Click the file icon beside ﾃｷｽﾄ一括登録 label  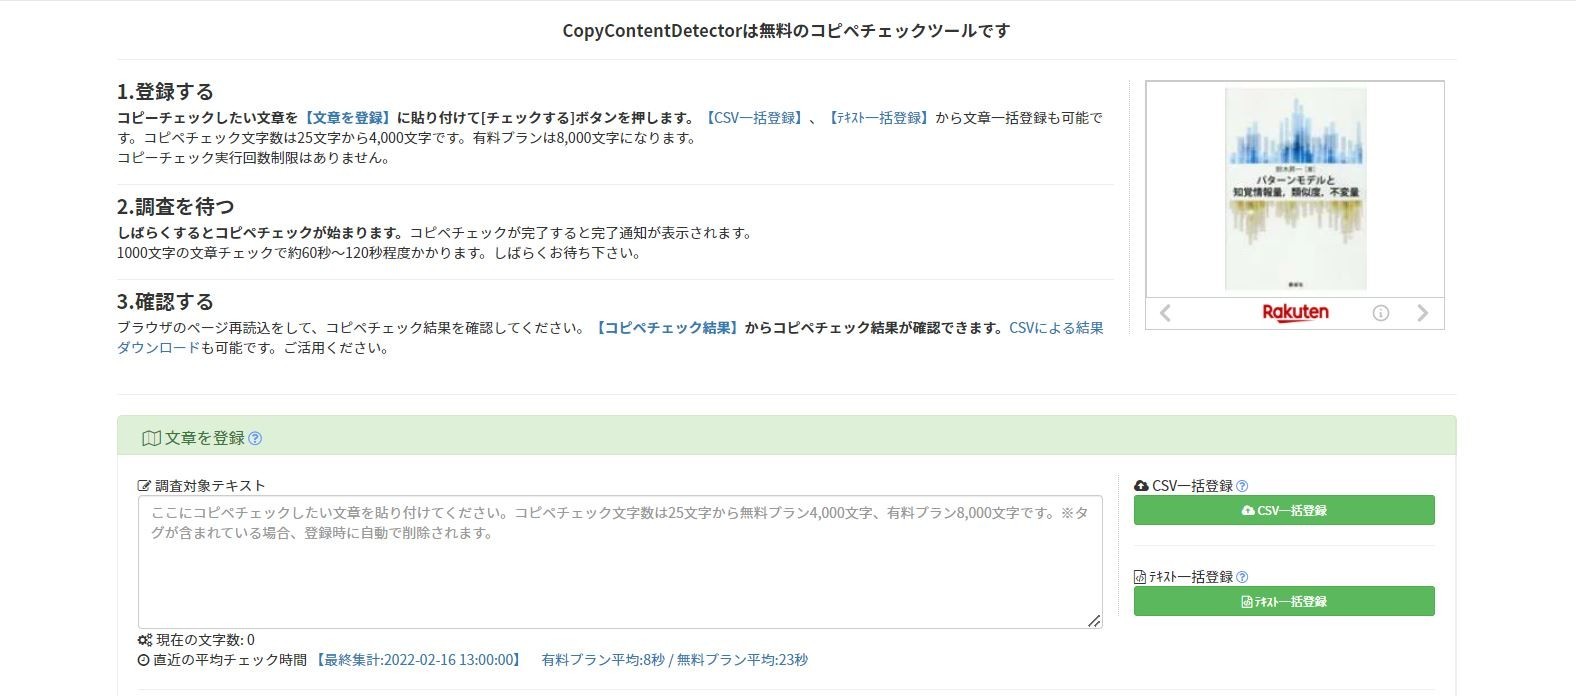1140,577
